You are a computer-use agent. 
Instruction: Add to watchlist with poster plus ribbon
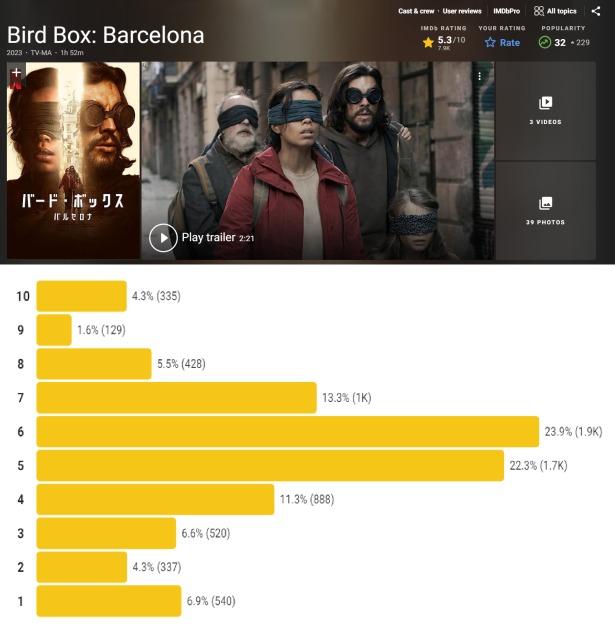pos(16,74)
